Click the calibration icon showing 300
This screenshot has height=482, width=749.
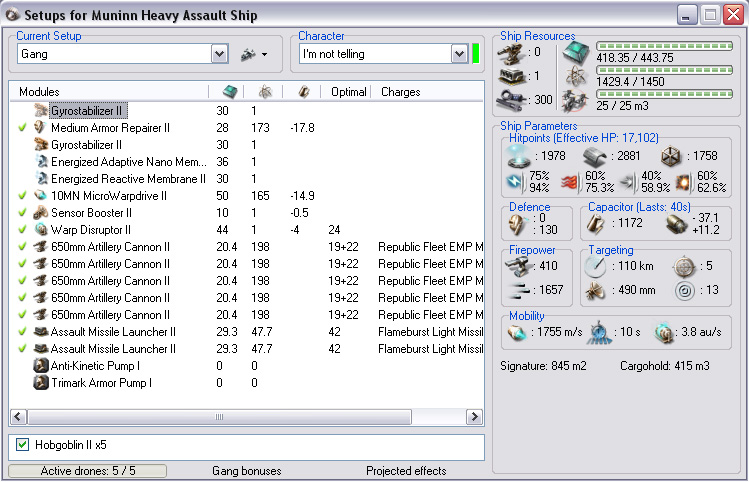point(512,100)
